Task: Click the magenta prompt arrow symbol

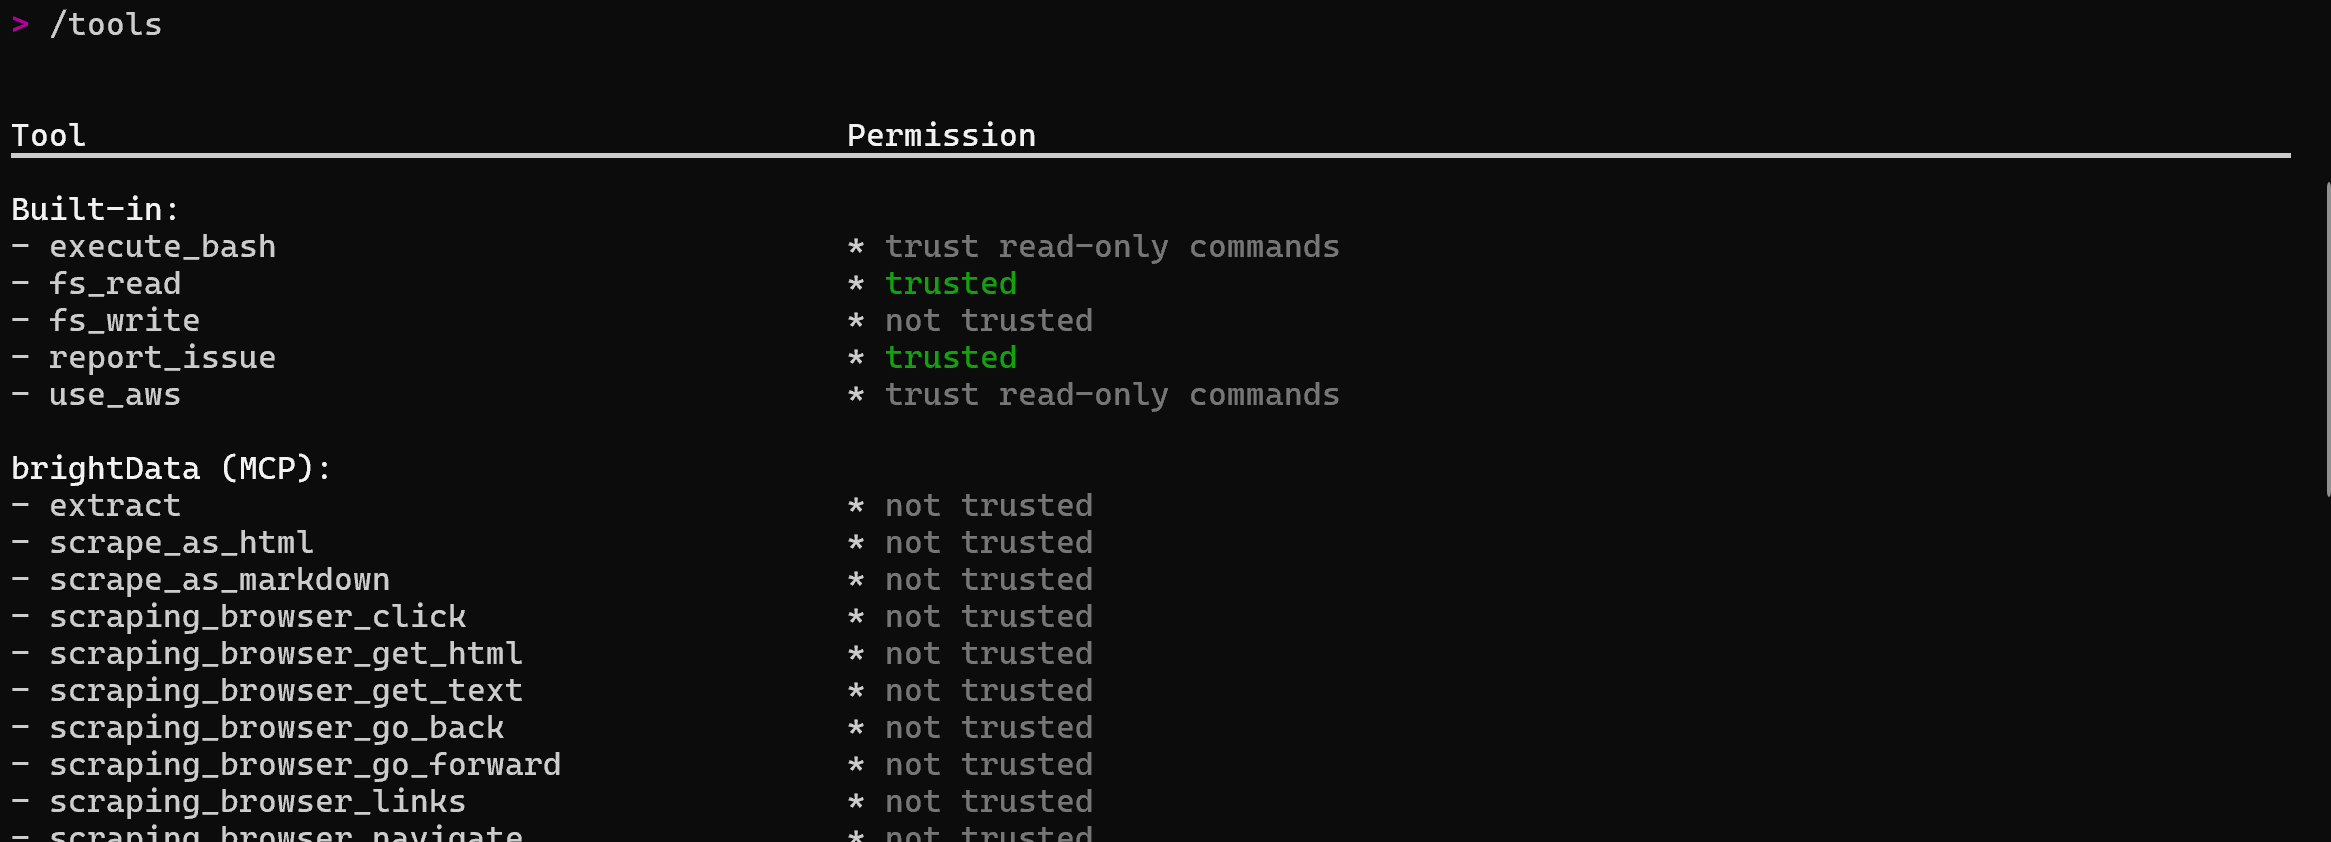Action: pyautogui.click(x=20, y=25)
